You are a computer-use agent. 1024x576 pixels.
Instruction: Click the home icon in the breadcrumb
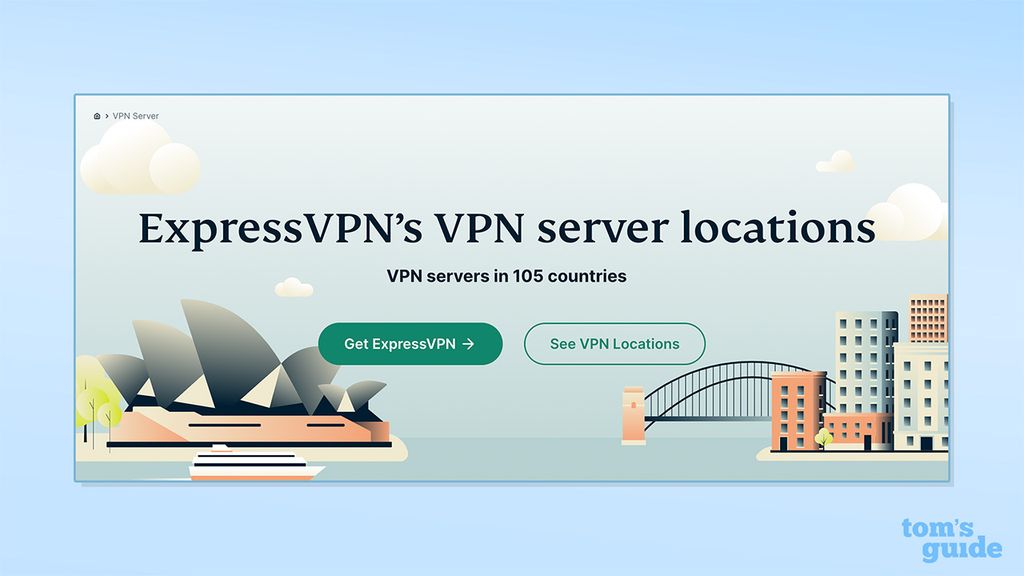pyautogui.click(x=97, y=116)
